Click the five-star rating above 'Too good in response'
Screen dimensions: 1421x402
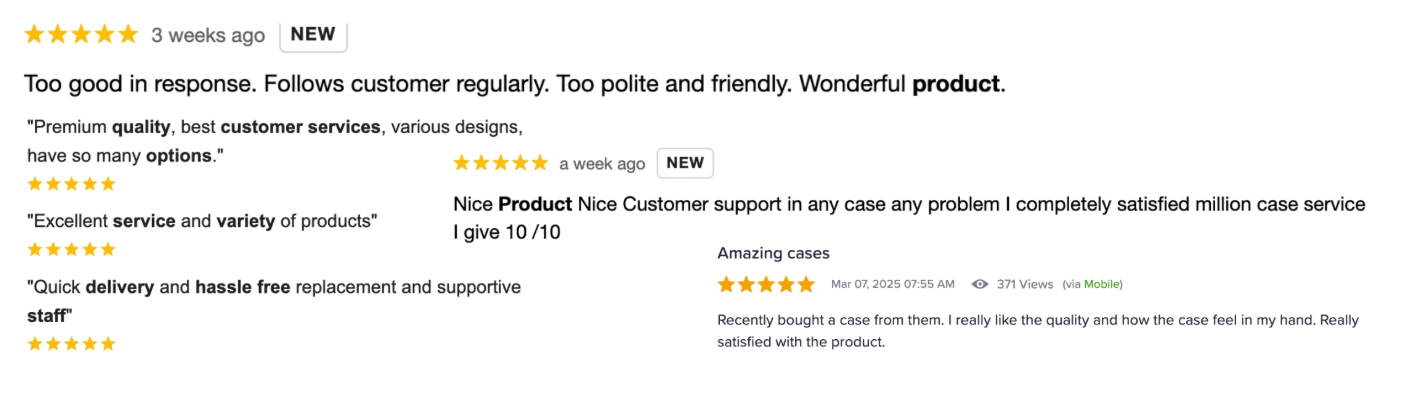click(x=81, y=34)
